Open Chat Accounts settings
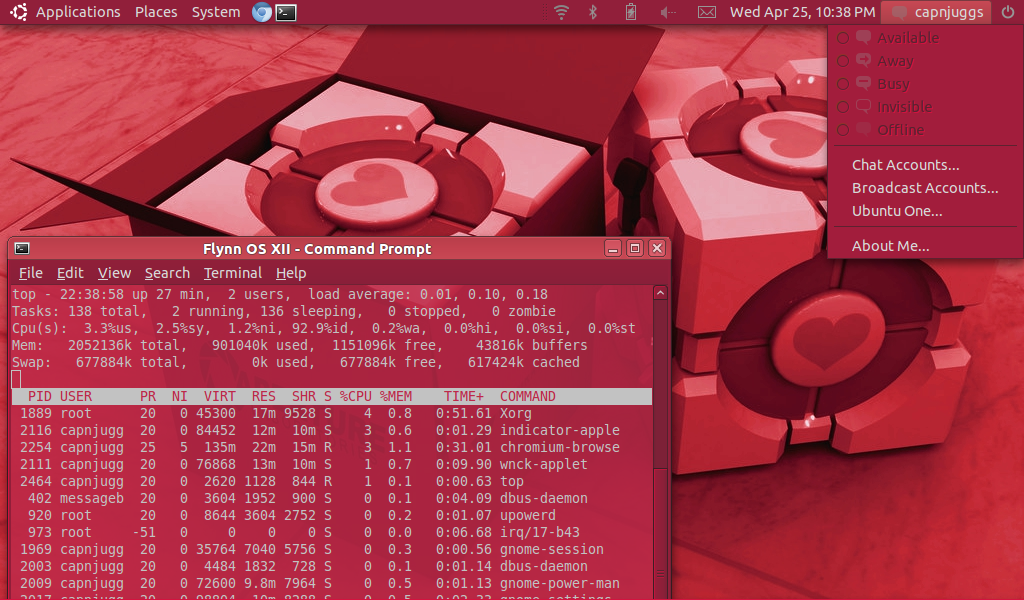 pos(905,165)
